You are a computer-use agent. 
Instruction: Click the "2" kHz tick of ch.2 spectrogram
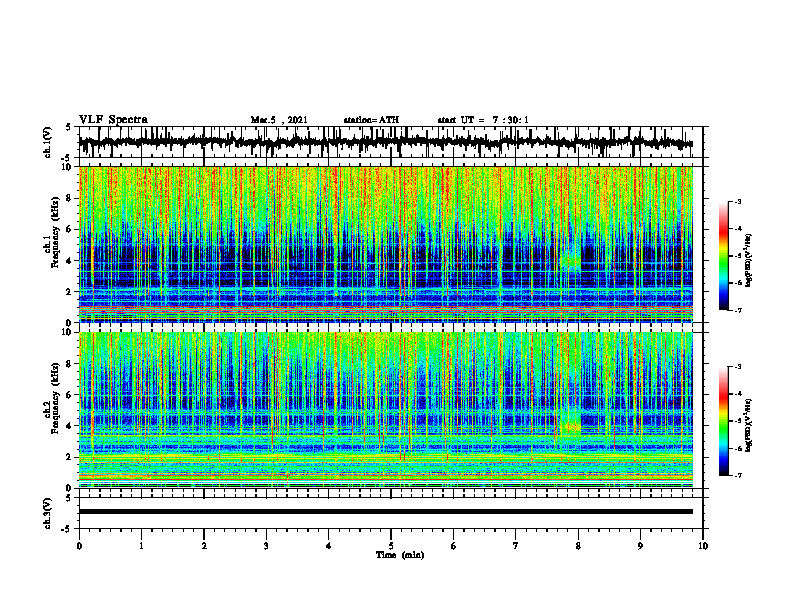(69, 457)
